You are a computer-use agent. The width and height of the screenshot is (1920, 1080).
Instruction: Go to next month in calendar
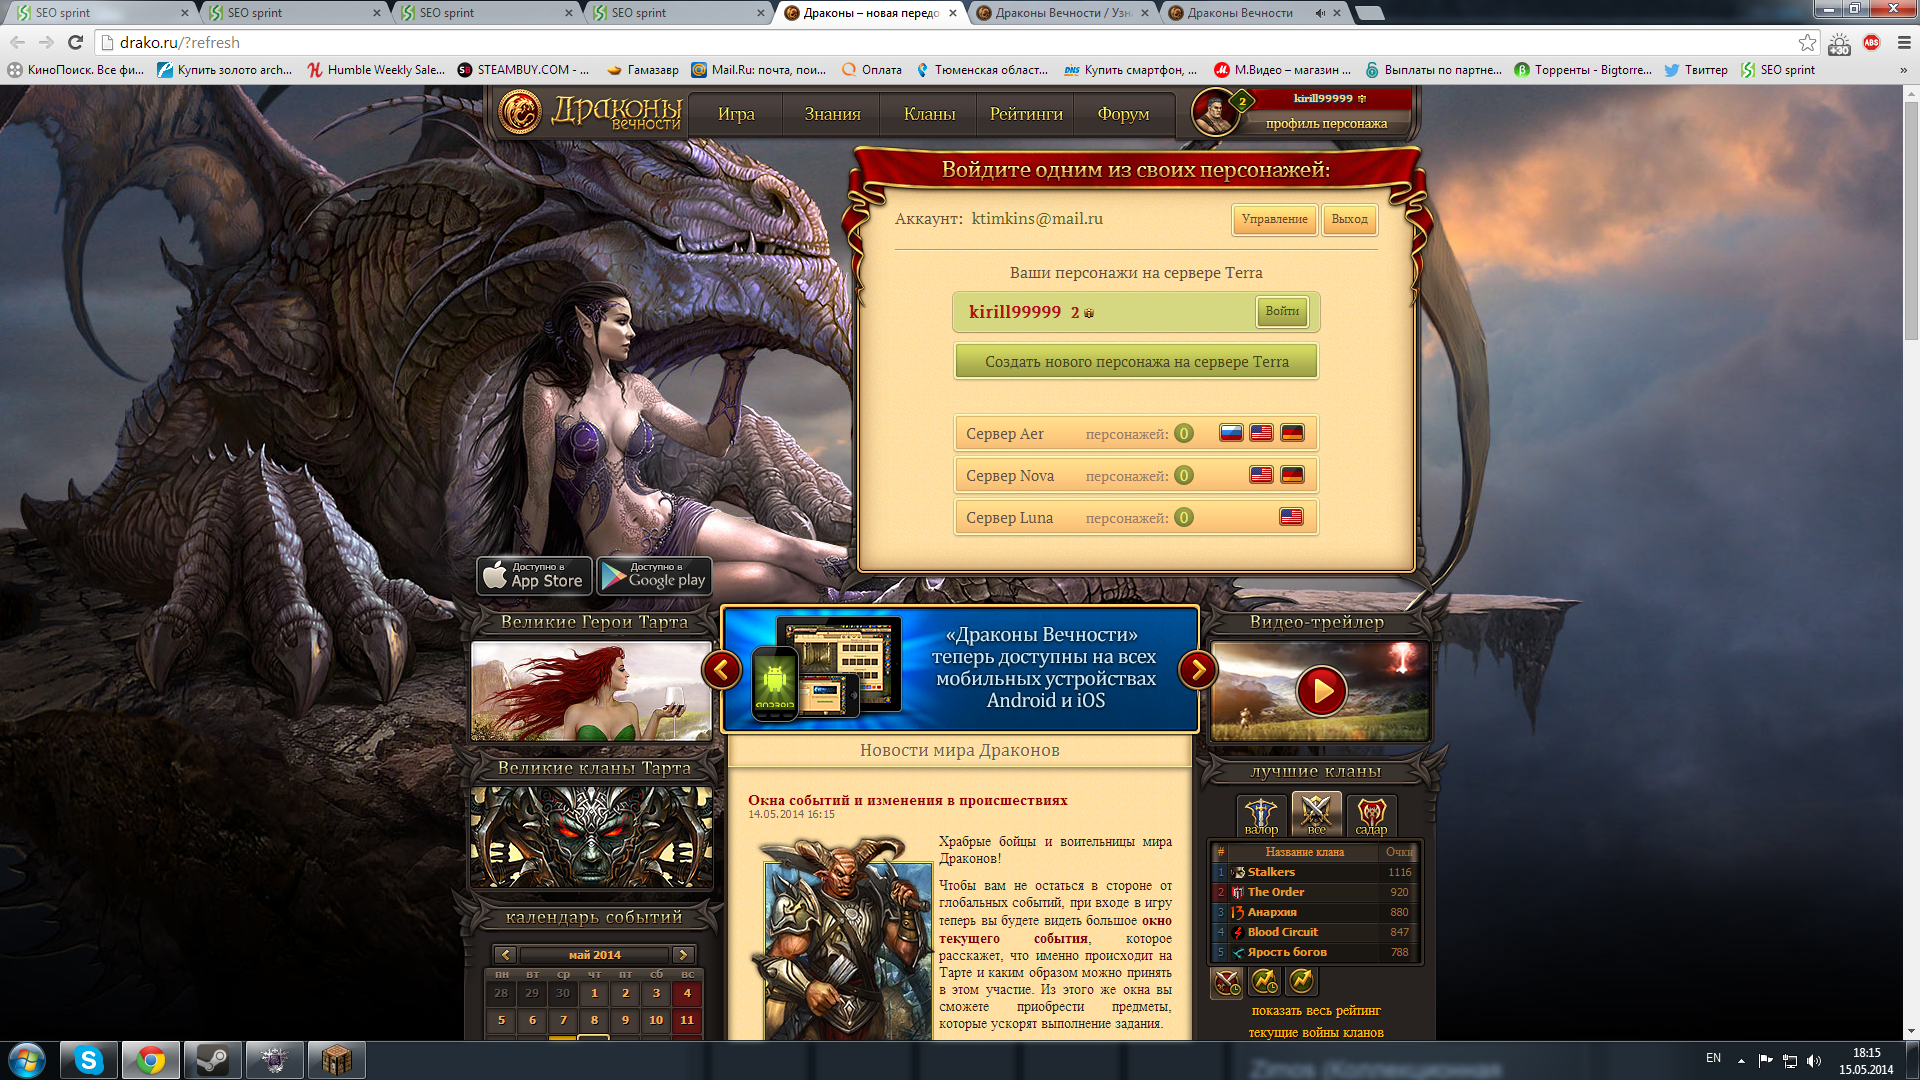pyautogui.click(x=684, y=955)
